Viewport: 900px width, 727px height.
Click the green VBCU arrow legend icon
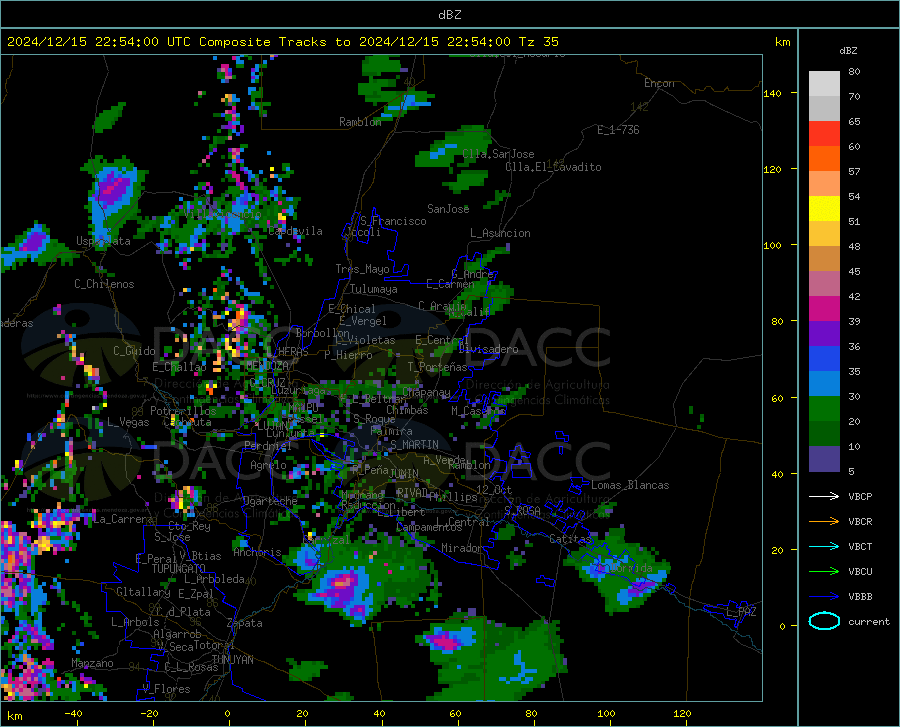(824, 572)
